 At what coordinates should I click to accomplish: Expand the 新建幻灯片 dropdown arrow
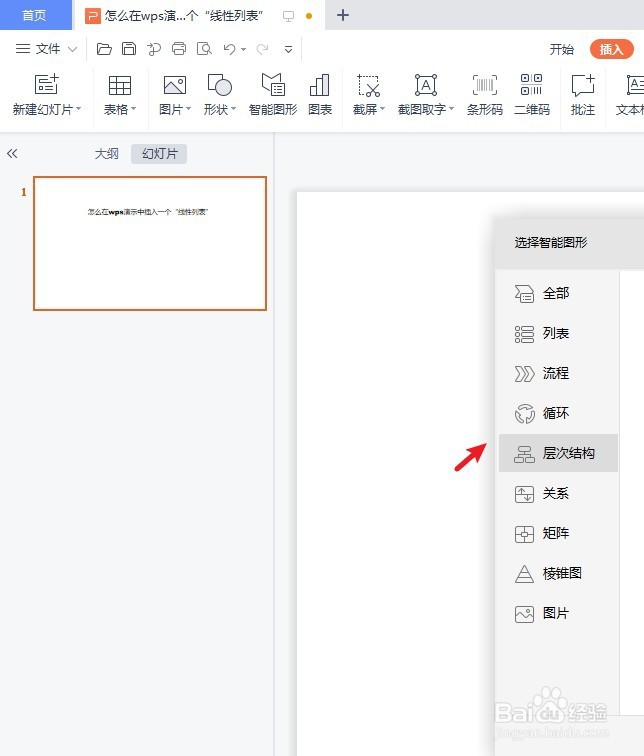(x=78, y=109)
